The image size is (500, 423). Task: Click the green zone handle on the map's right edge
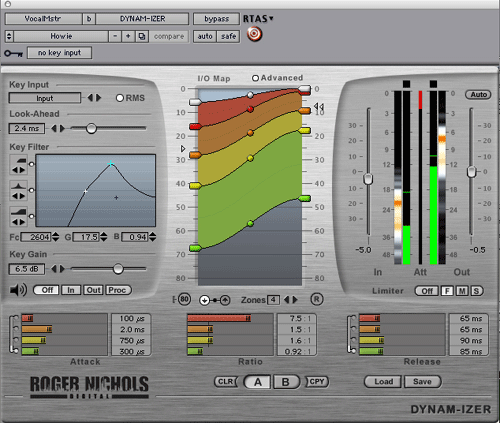305,199
